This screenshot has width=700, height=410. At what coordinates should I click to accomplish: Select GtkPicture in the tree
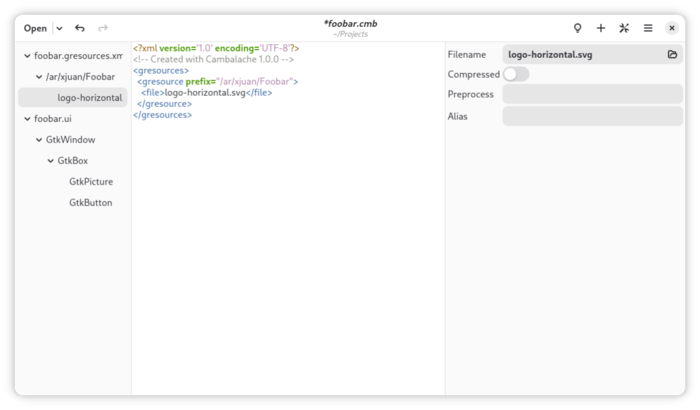(x=91, y=182)
